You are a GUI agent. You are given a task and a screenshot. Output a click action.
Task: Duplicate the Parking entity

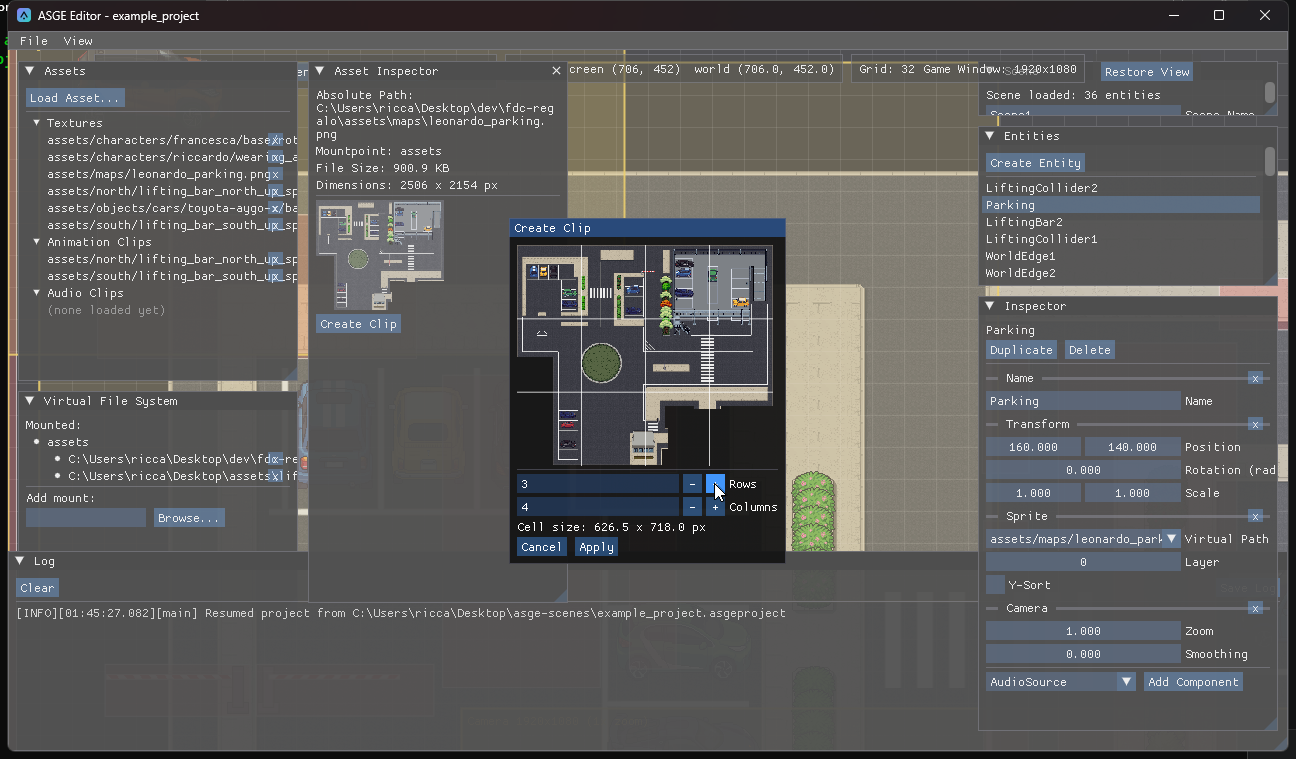(1021, 350)
